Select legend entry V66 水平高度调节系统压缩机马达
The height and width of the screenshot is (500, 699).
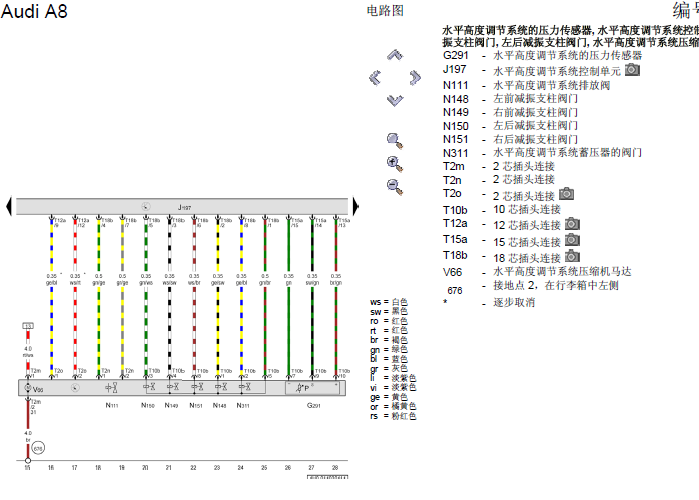pyautogui.click(x=537, y=271)
